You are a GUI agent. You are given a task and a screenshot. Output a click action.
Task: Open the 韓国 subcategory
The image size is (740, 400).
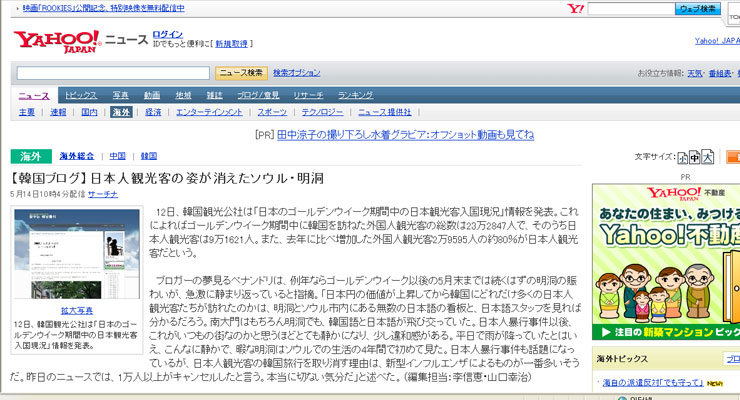point(149,156)
